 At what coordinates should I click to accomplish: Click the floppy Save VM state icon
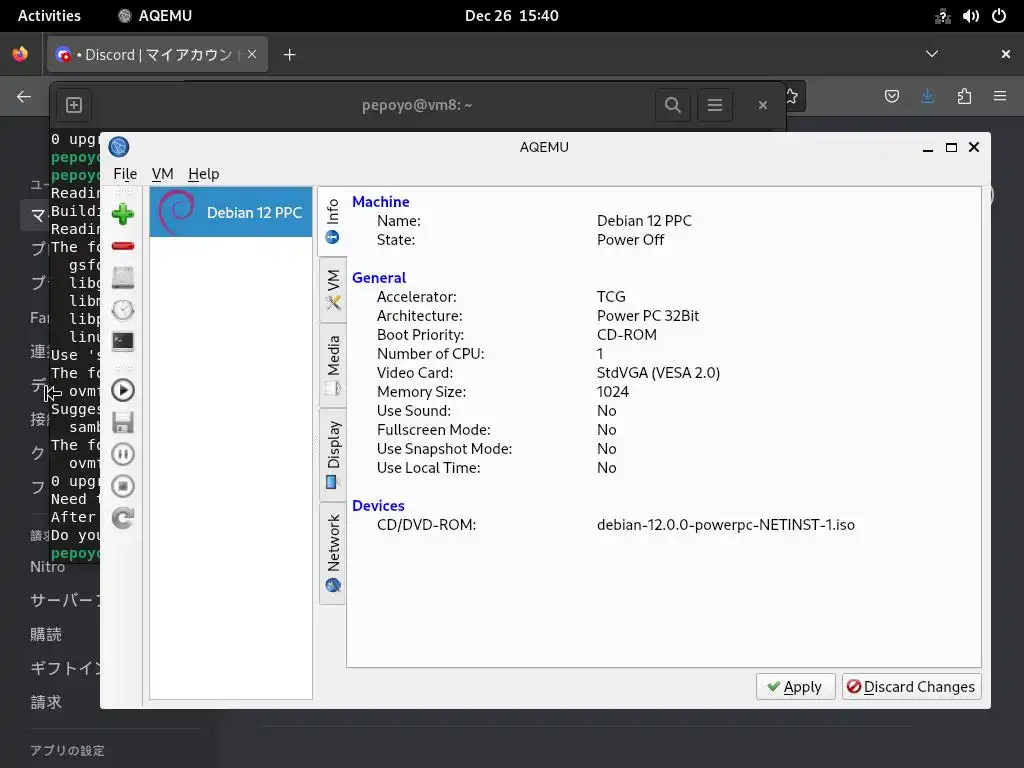(x=123, y=423)
